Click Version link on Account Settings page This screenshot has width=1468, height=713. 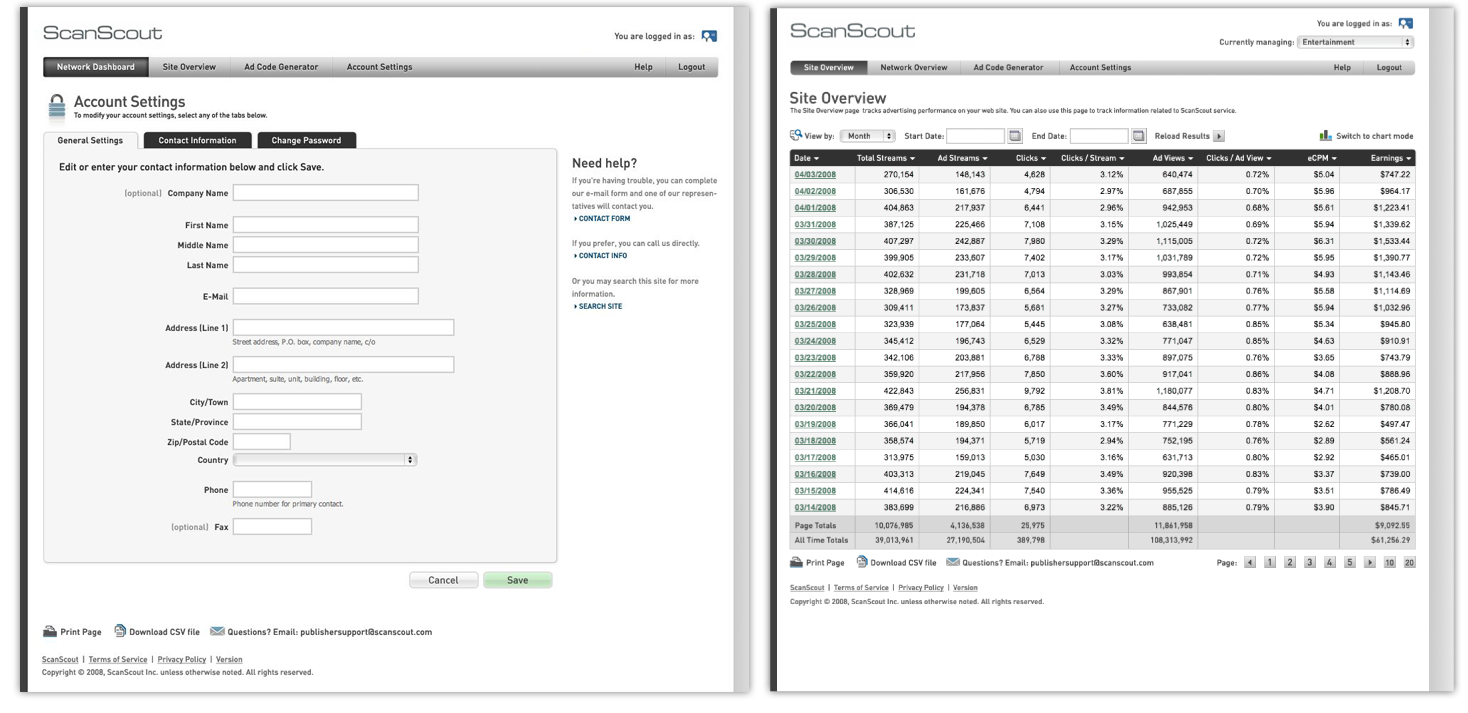pyautogui.click(x=229, y=660)
